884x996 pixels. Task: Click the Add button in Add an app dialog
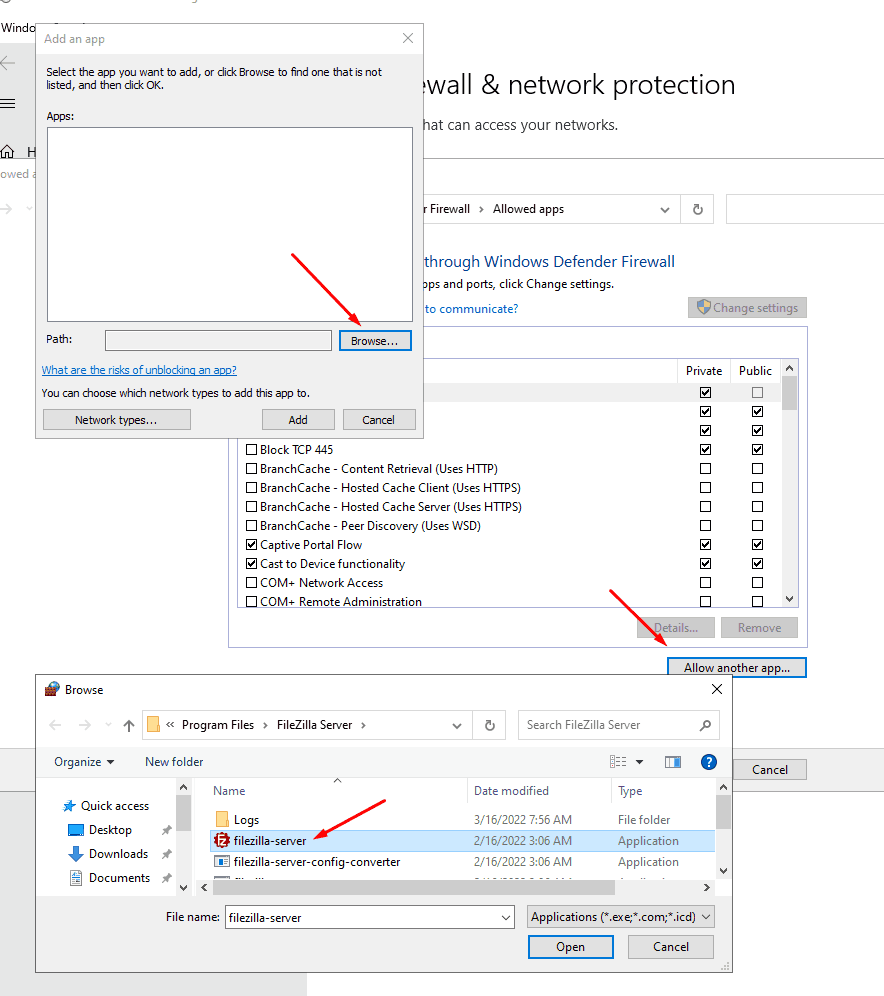(298, 420)
